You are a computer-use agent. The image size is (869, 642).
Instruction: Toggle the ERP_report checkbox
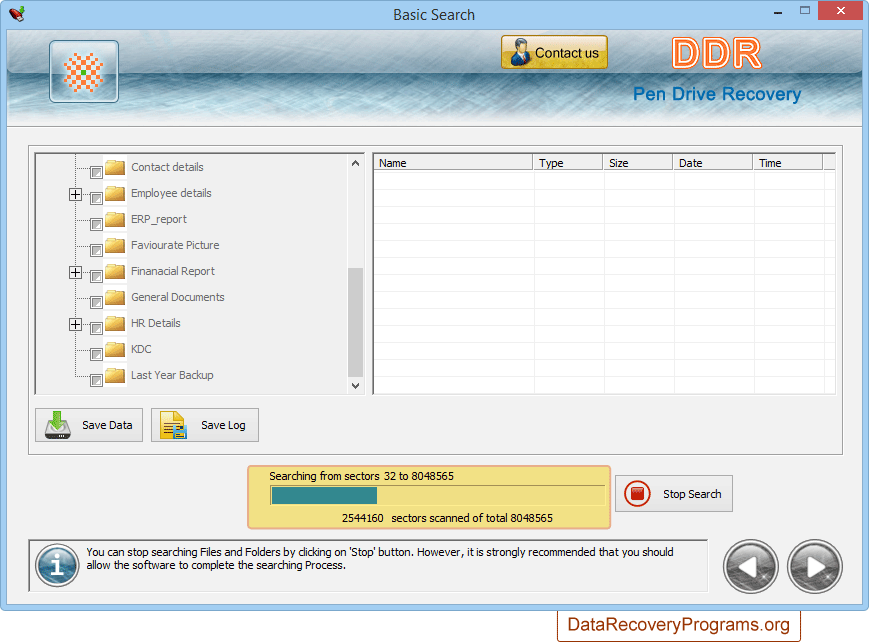pyautogui.click(x=96, y=224)
